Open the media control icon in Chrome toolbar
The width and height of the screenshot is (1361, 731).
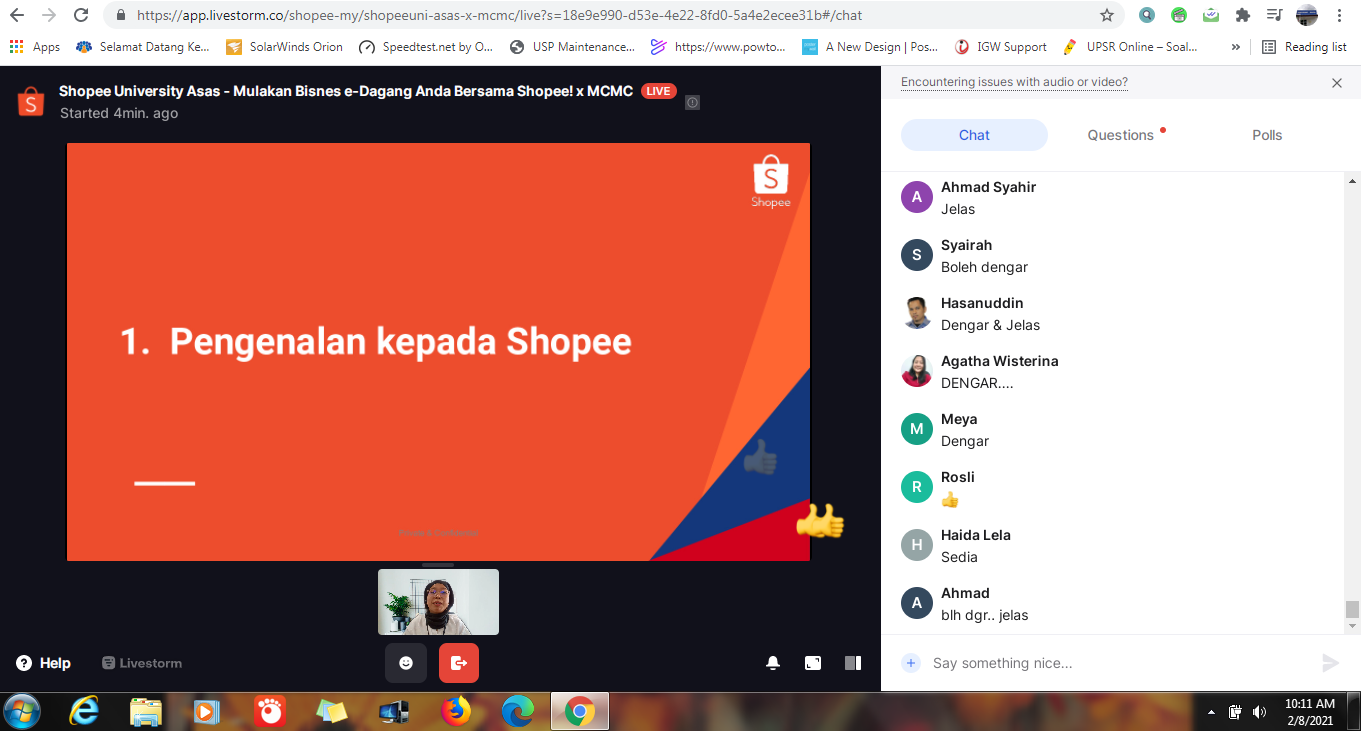1274,15
